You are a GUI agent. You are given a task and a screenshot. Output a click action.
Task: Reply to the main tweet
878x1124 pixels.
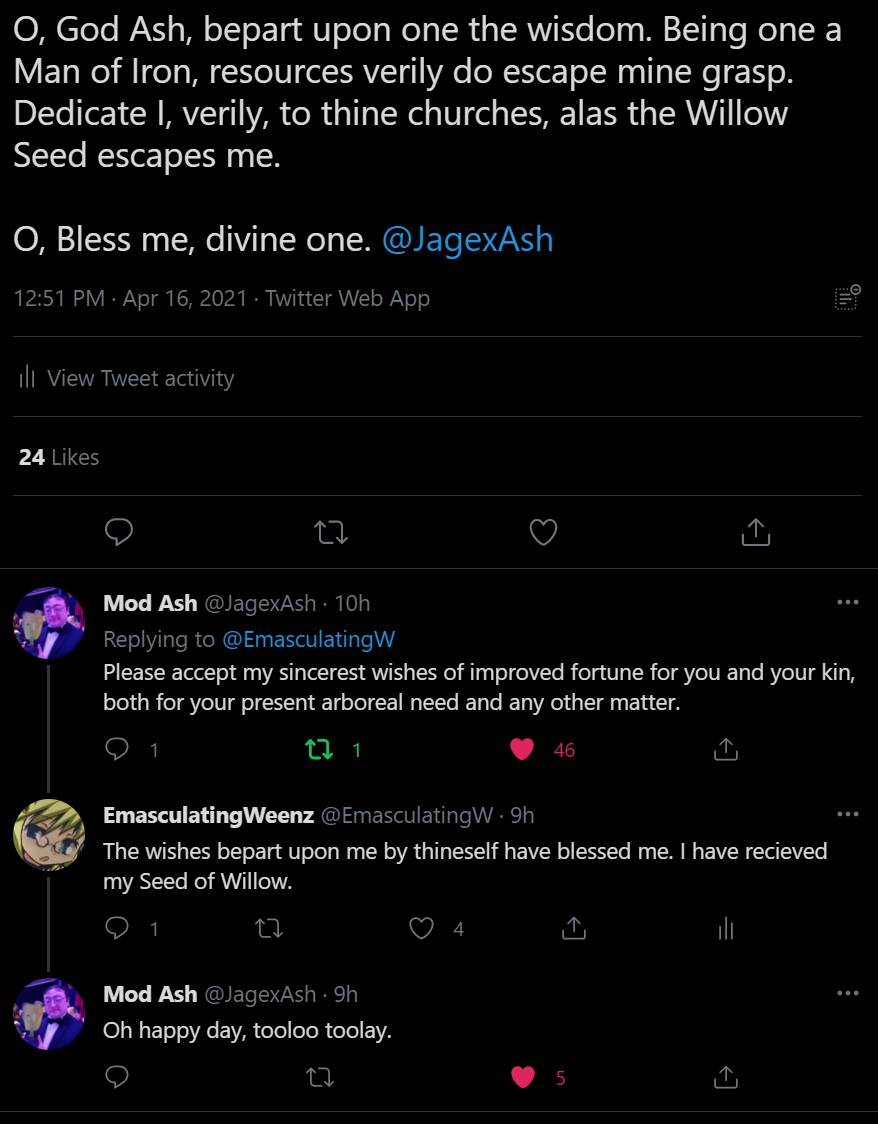(119, 532)
